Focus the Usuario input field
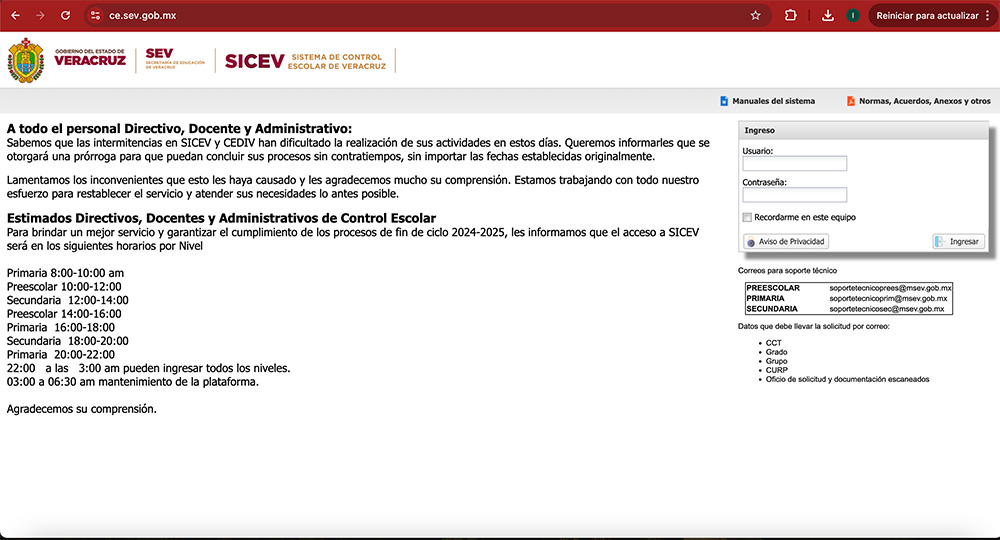The width and height of the screenshot is (1000, 540). coord(794,164)
